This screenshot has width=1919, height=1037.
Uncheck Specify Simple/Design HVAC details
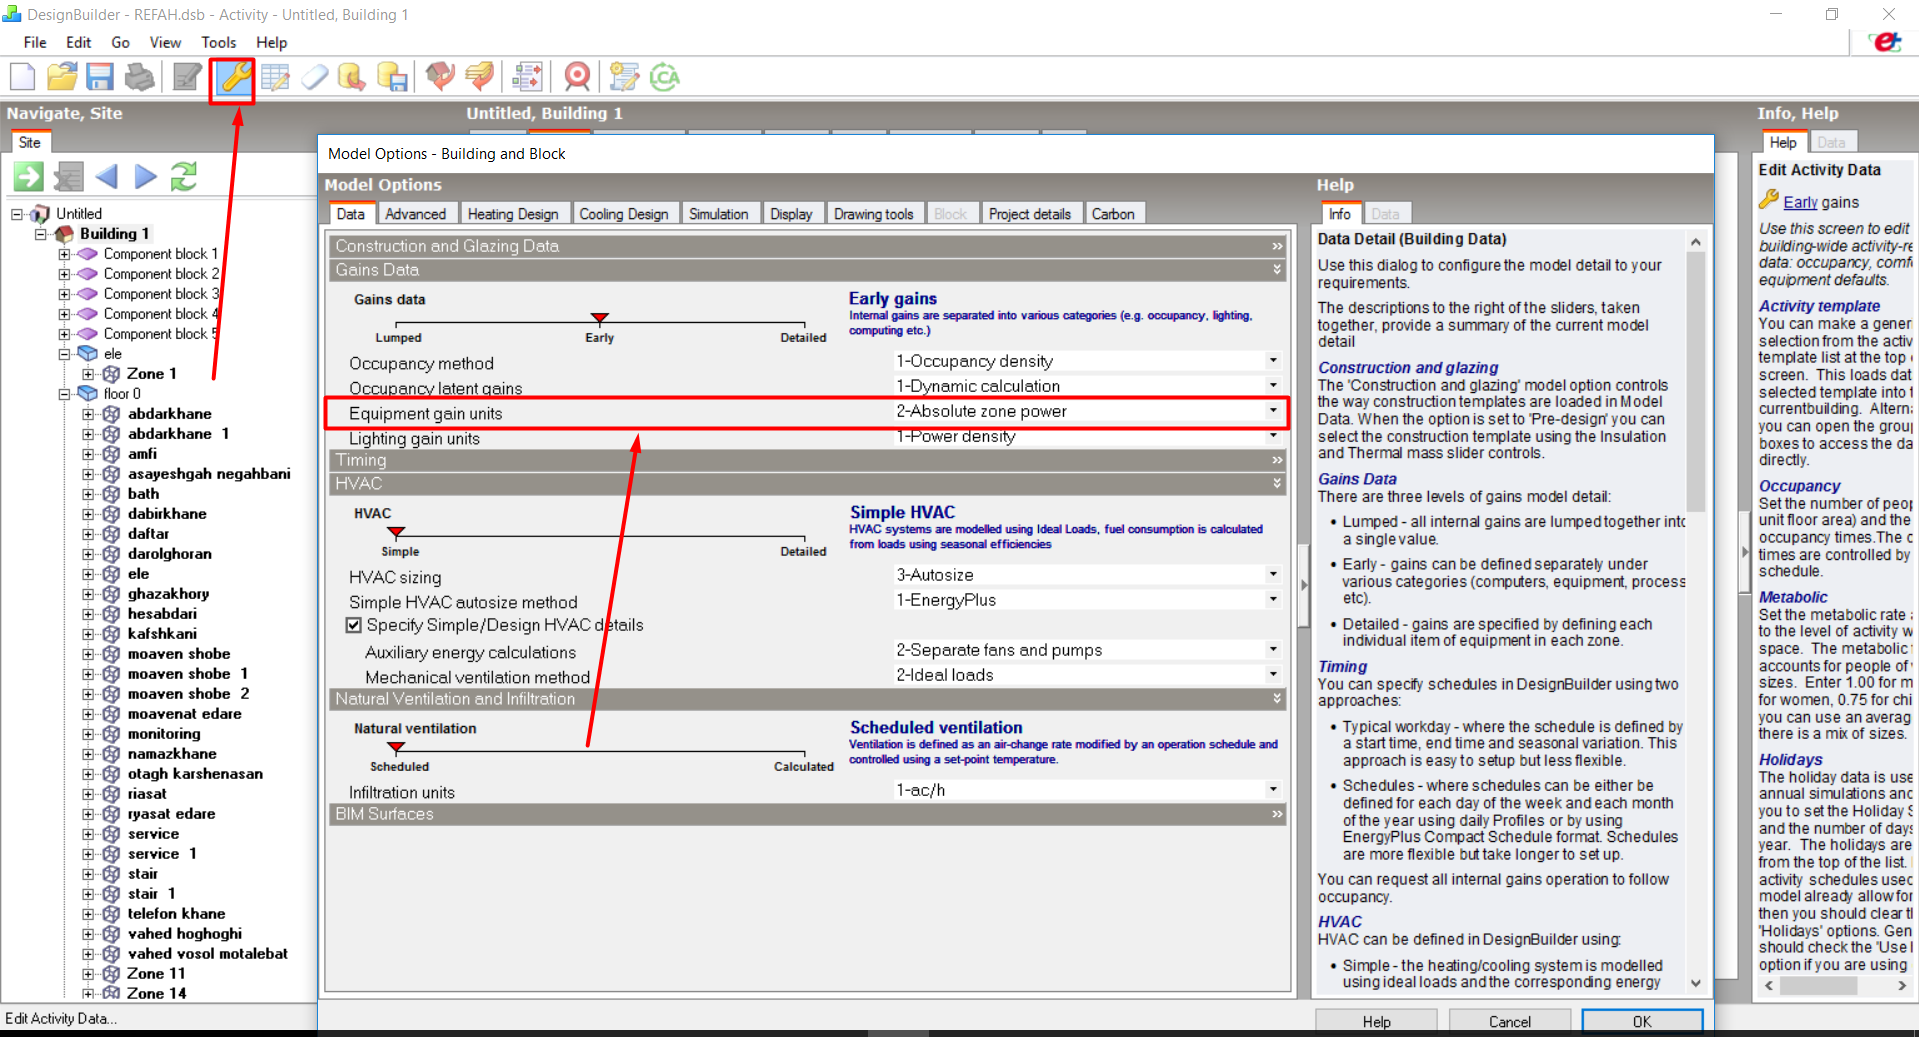click(x=354, y=625)
